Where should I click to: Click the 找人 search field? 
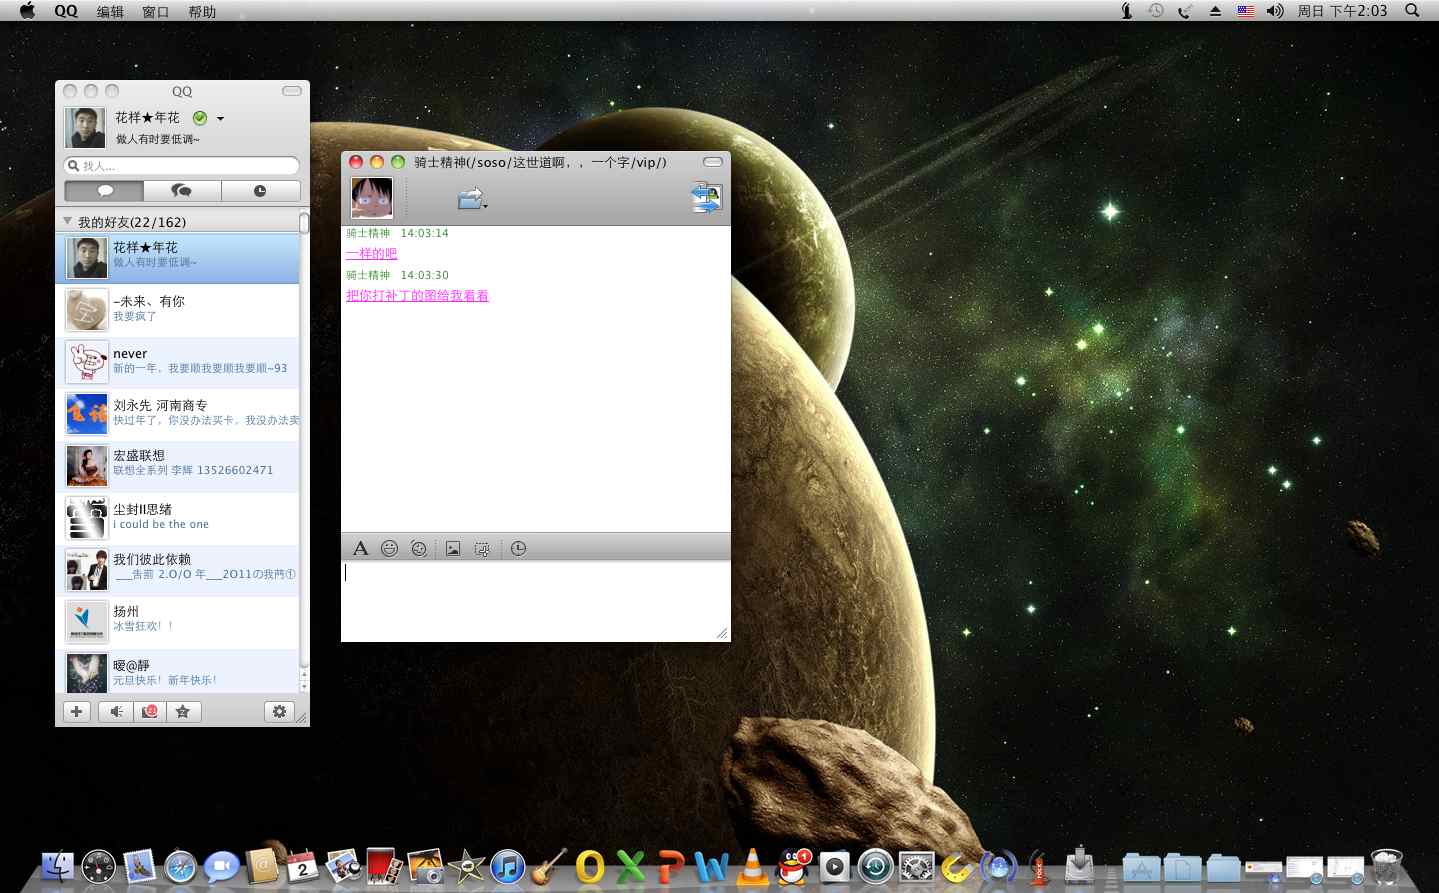tap(186, 166)
